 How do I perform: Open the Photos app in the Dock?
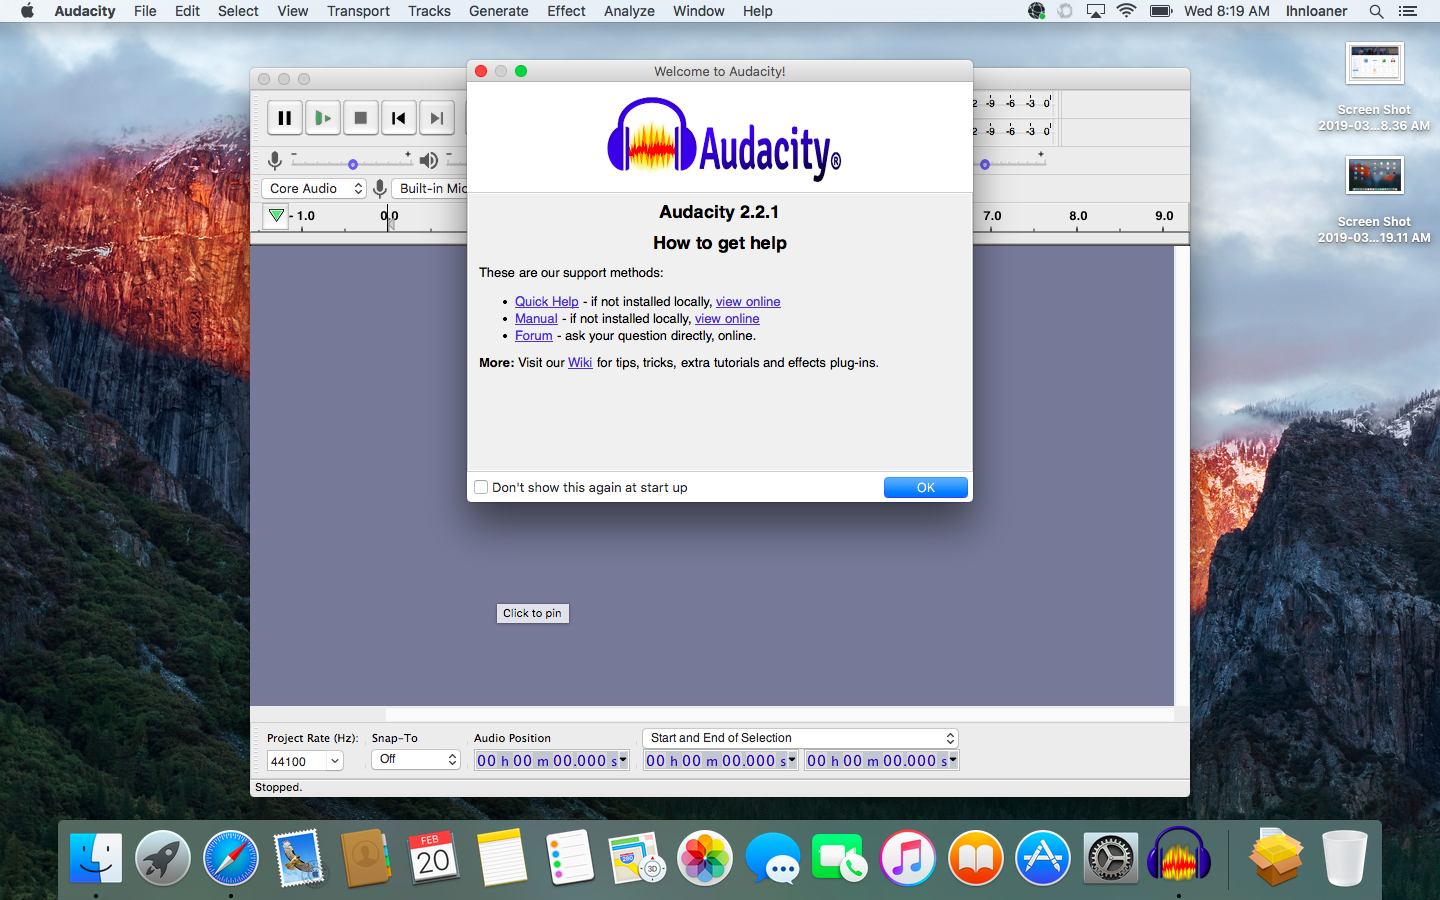705,858
